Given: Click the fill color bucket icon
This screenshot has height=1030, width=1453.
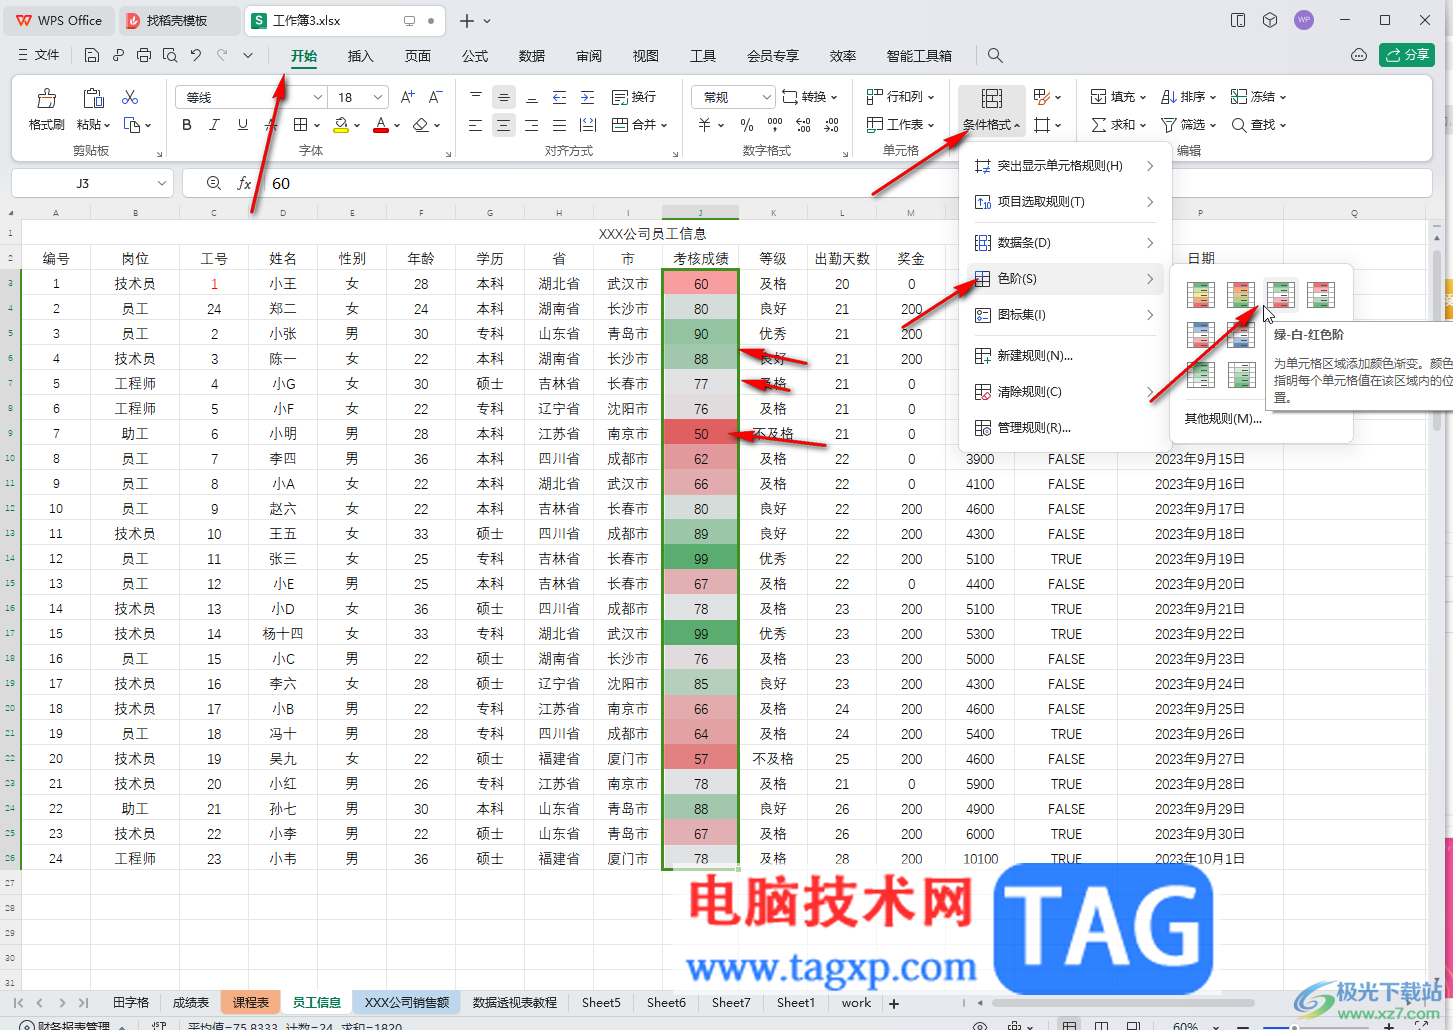Looking at the screenshot, I should pyautogui.click(x=341, y=125).
